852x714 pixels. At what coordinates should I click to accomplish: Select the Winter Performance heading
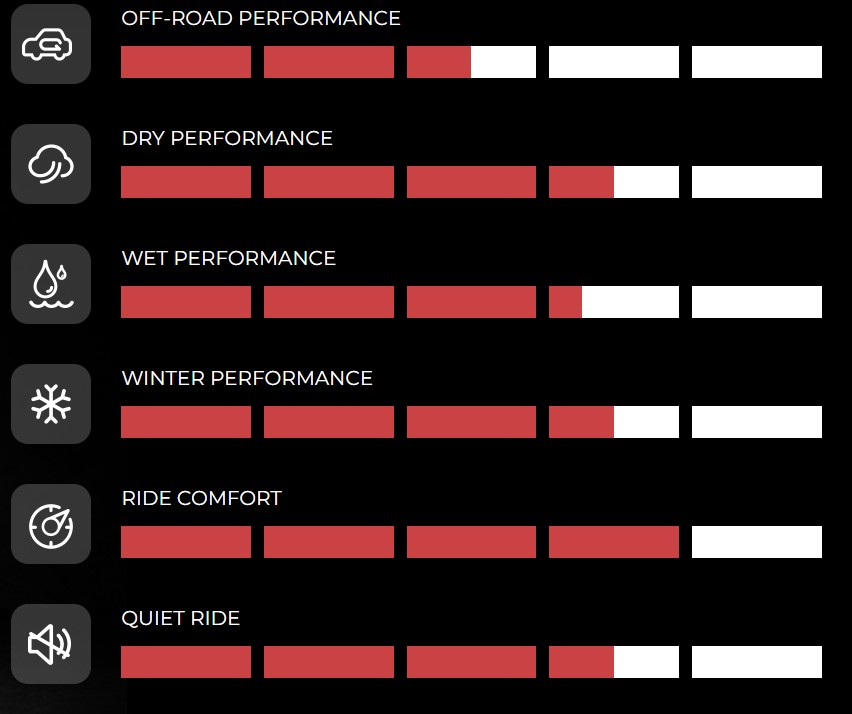pos(247,378)
